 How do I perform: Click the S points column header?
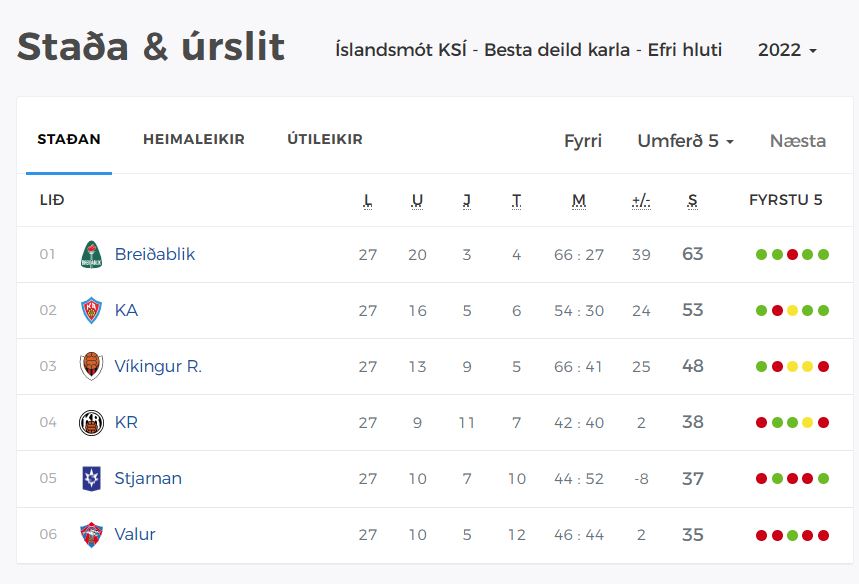coord(692,201)
